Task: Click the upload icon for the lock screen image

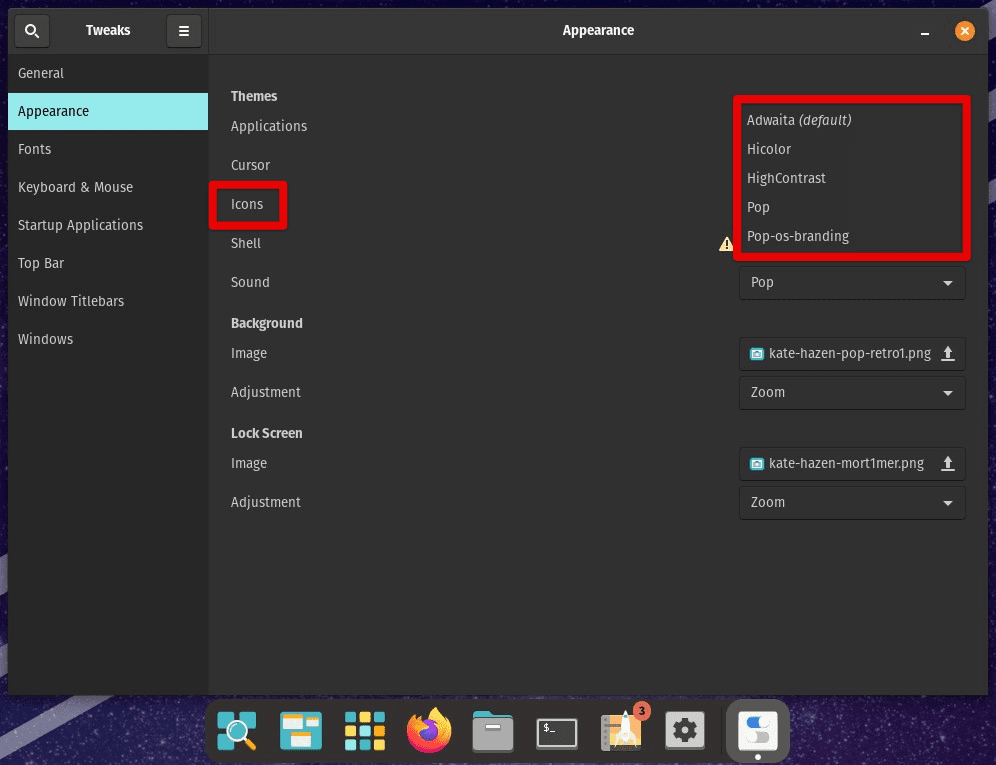Action: [949, 463]
